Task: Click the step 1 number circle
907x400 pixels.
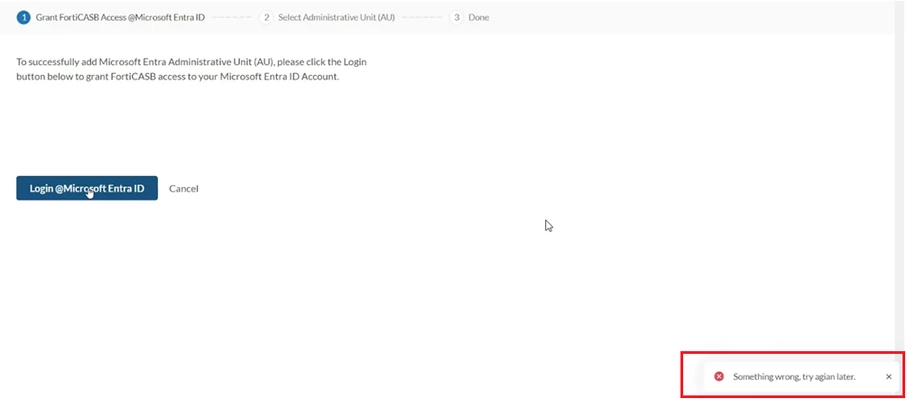Action: pyautogui.click(x=23, y=17)
